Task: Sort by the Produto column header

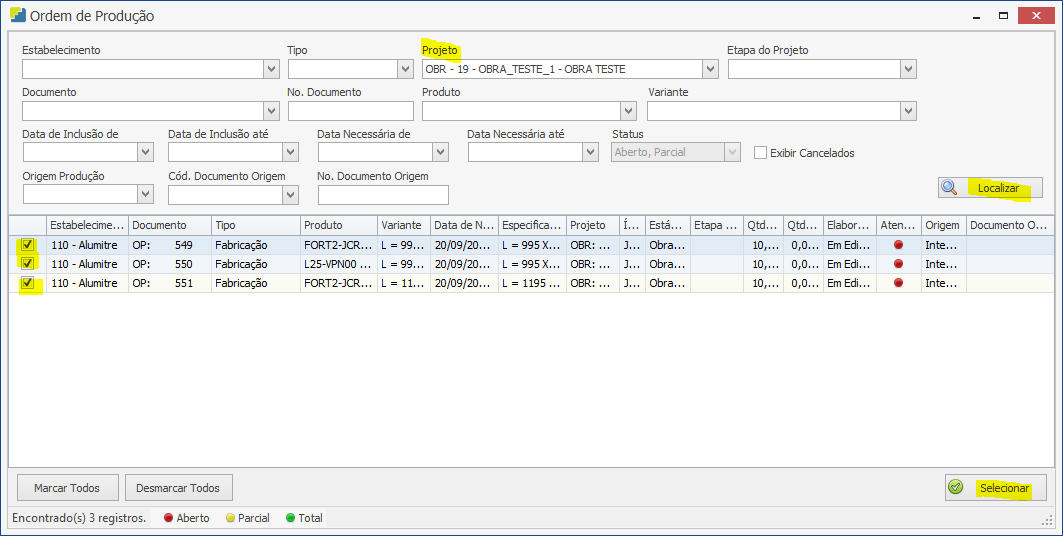Action: coord(338,225)
